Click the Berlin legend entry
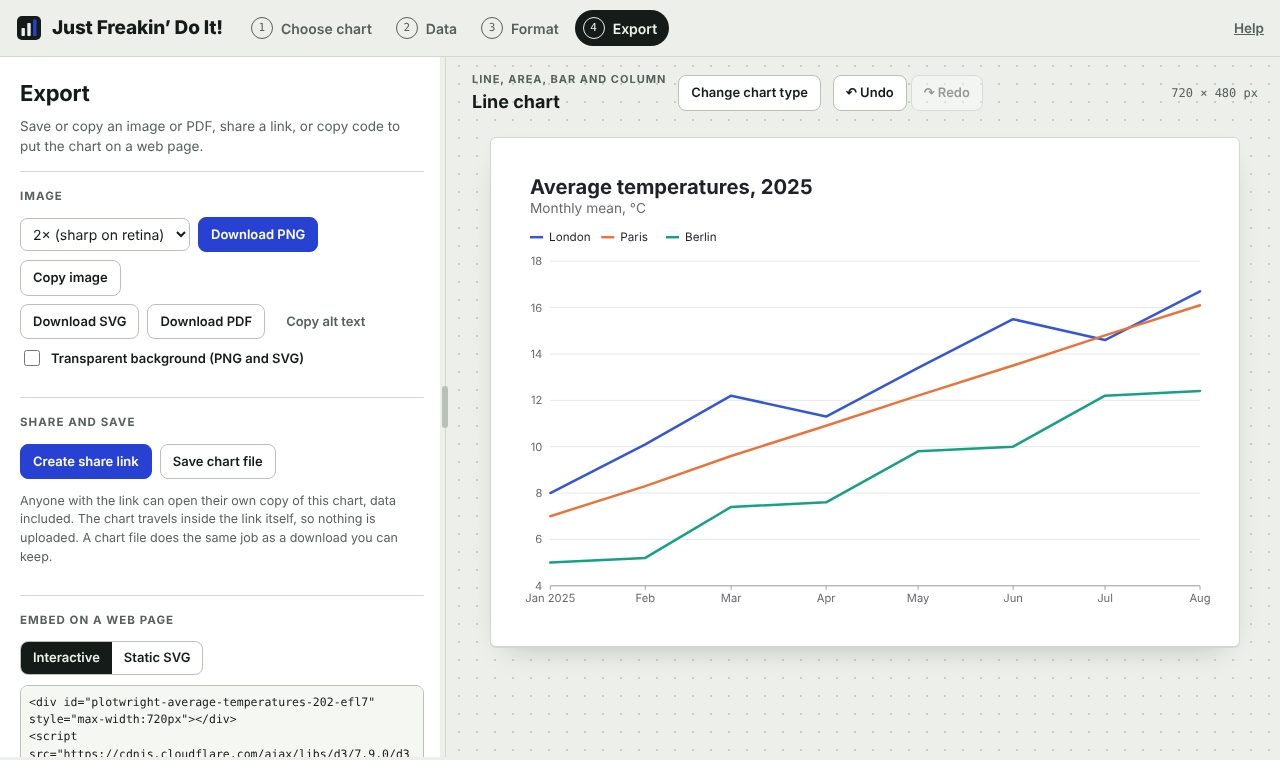 [691, 237]
